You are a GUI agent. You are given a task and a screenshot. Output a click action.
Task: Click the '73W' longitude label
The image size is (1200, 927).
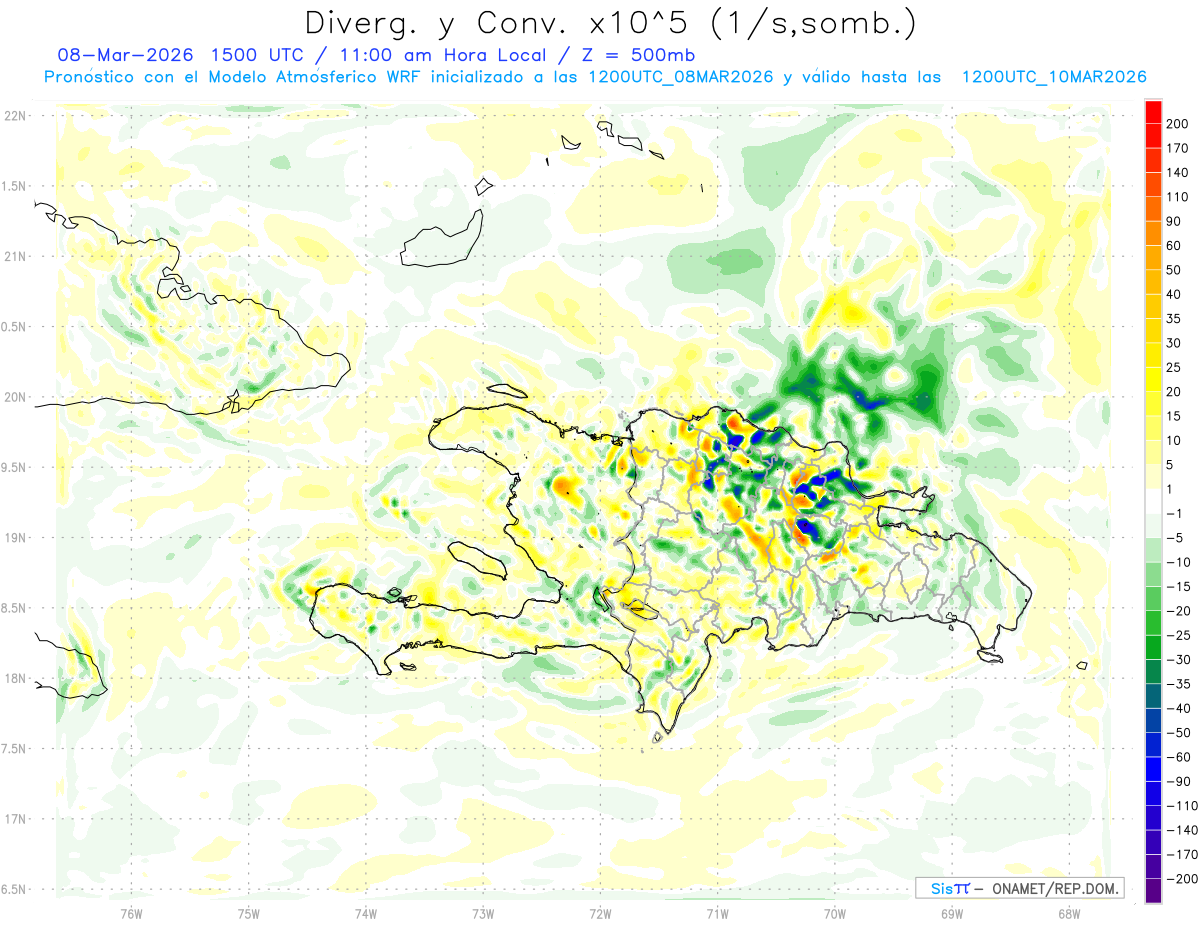(x=483, y=913)
